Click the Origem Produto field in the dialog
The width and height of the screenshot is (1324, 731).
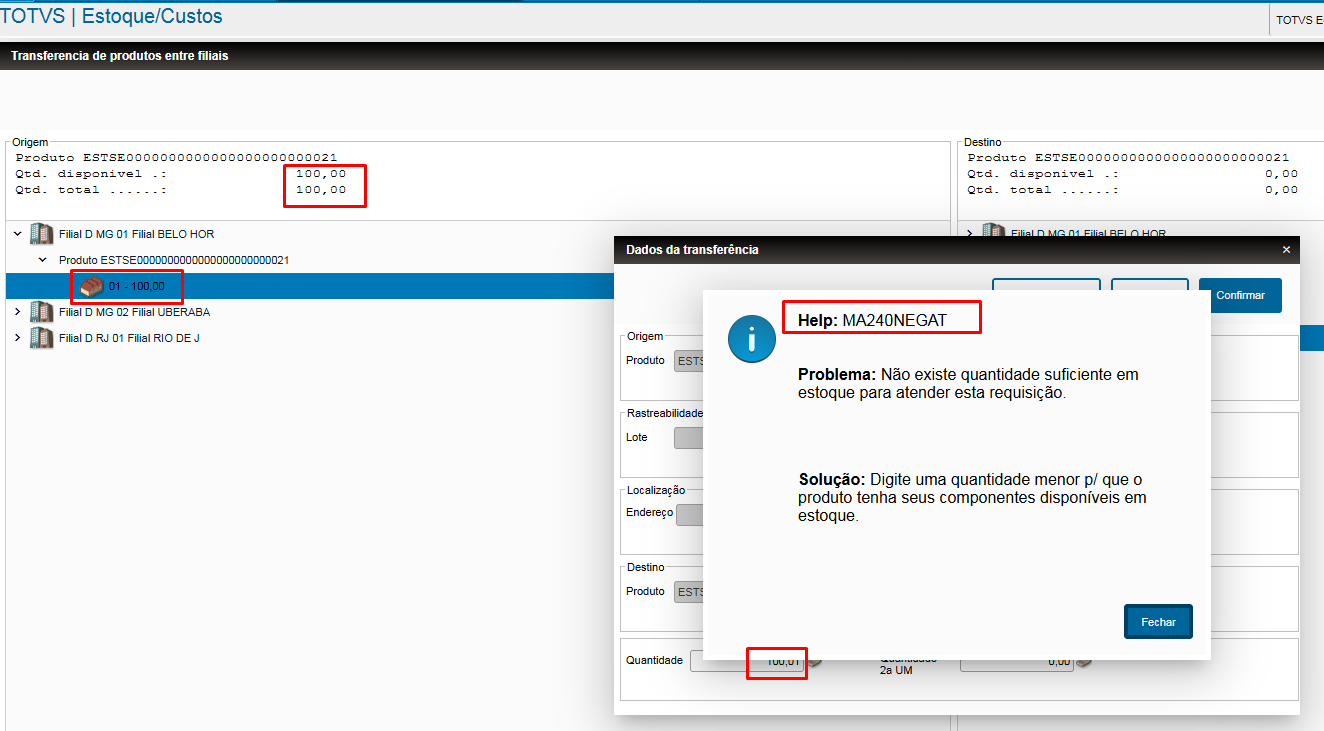tap(689, 361)
